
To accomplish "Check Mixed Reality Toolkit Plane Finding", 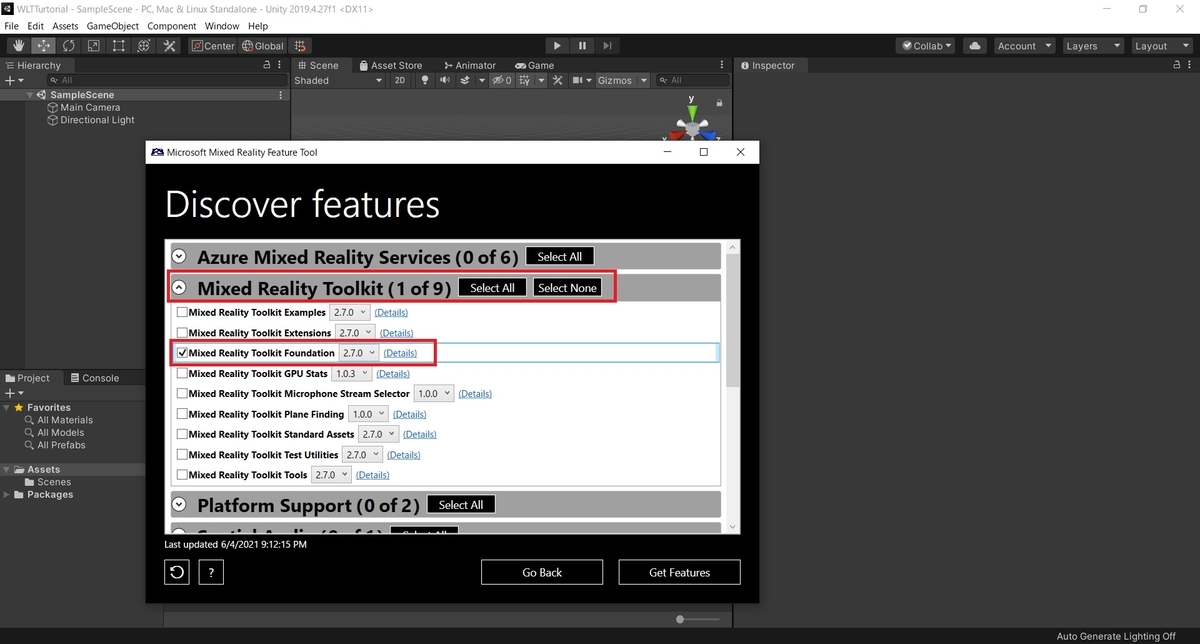I will (x=181, y=414).
